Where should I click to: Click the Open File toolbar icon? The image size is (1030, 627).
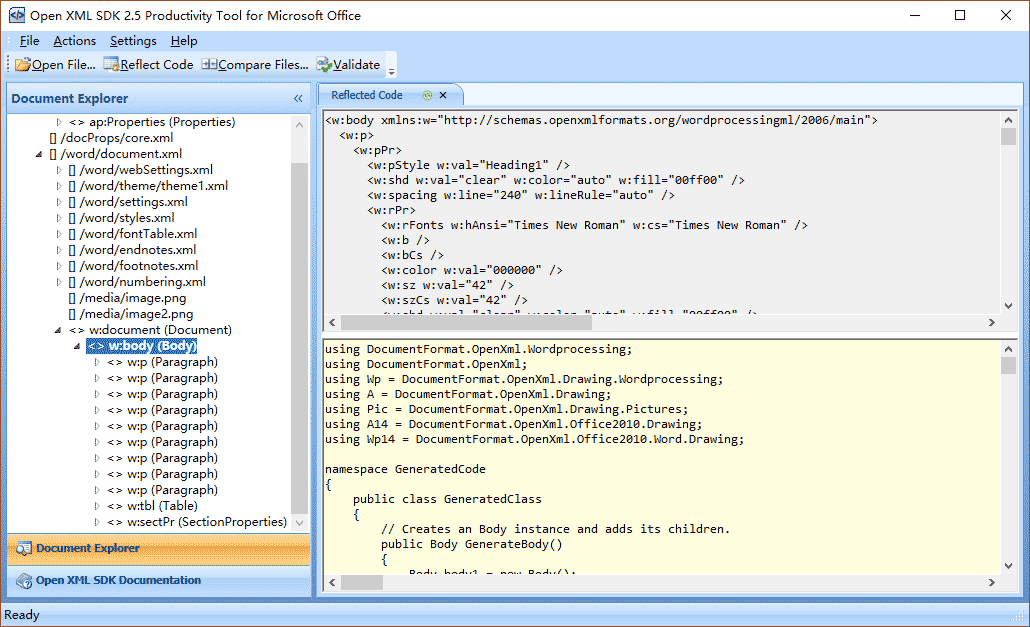click(x=22, y=65)
